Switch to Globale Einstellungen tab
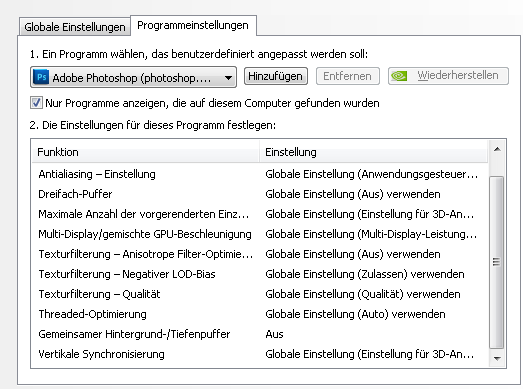 [x=75, y=27]
